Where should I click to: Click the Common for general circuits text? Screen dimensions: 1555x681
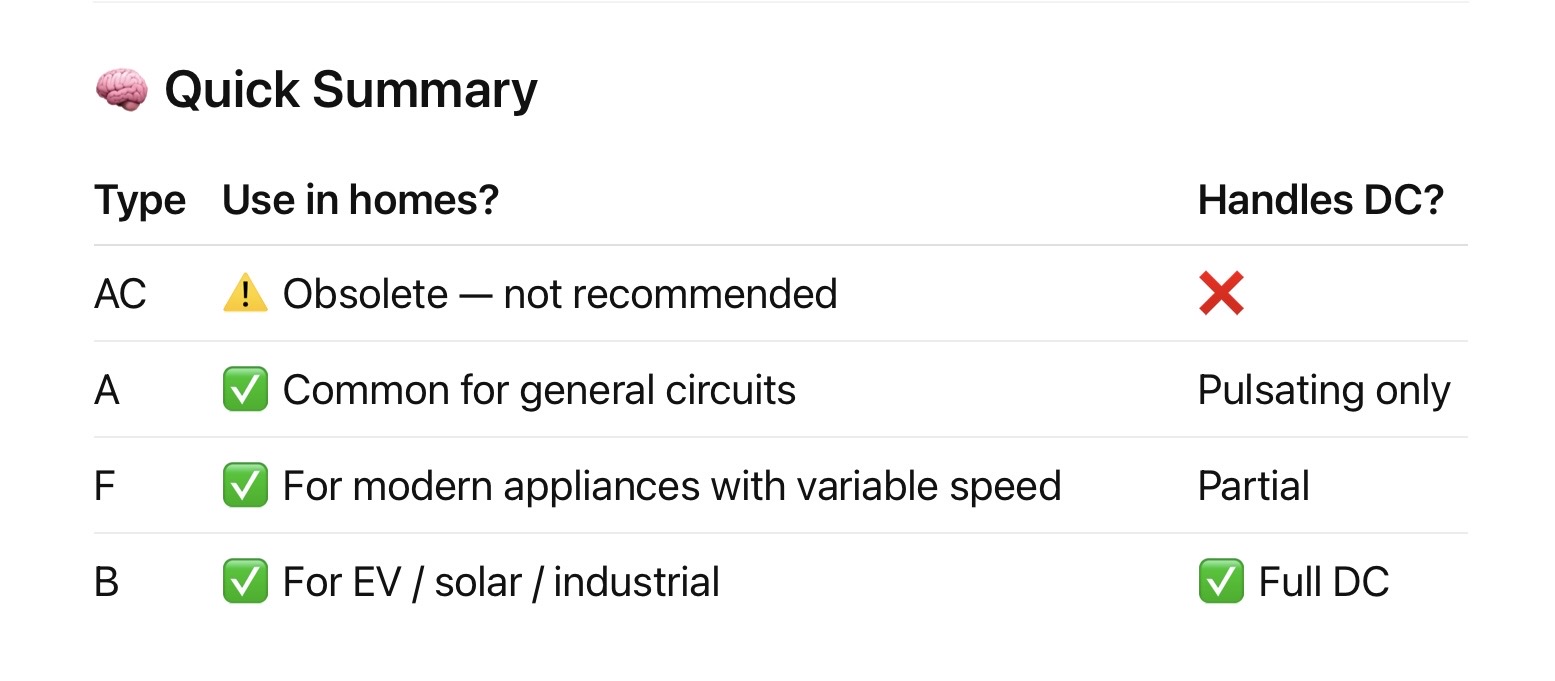pos(539,390)
